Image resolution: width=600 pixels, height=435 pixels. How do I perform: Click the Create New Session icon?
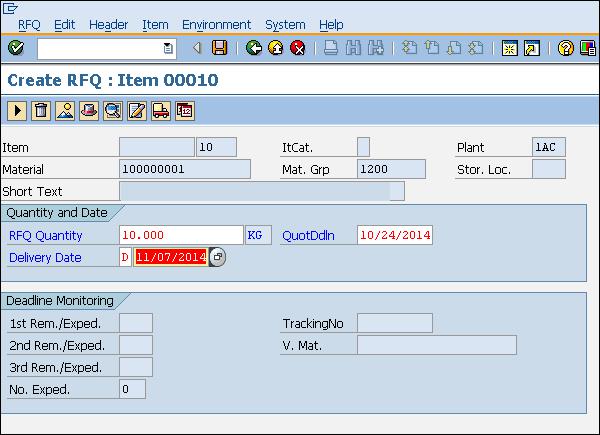[x=510, y=48]
